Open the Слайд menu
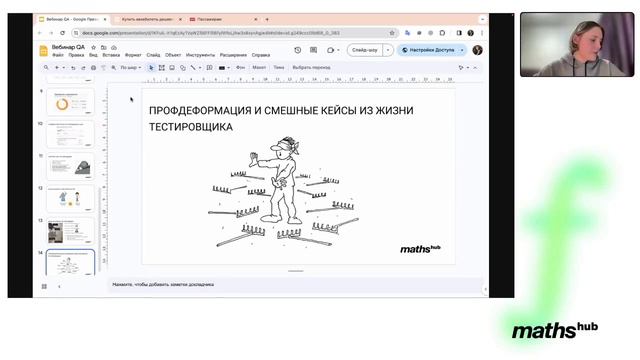Screen dimensions: 640x360 click(153, 55)
